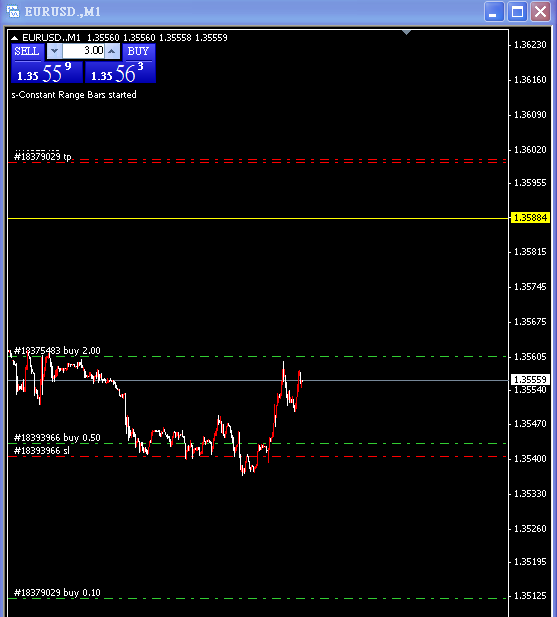Click the current price label 1.35559

pos(530,380)
